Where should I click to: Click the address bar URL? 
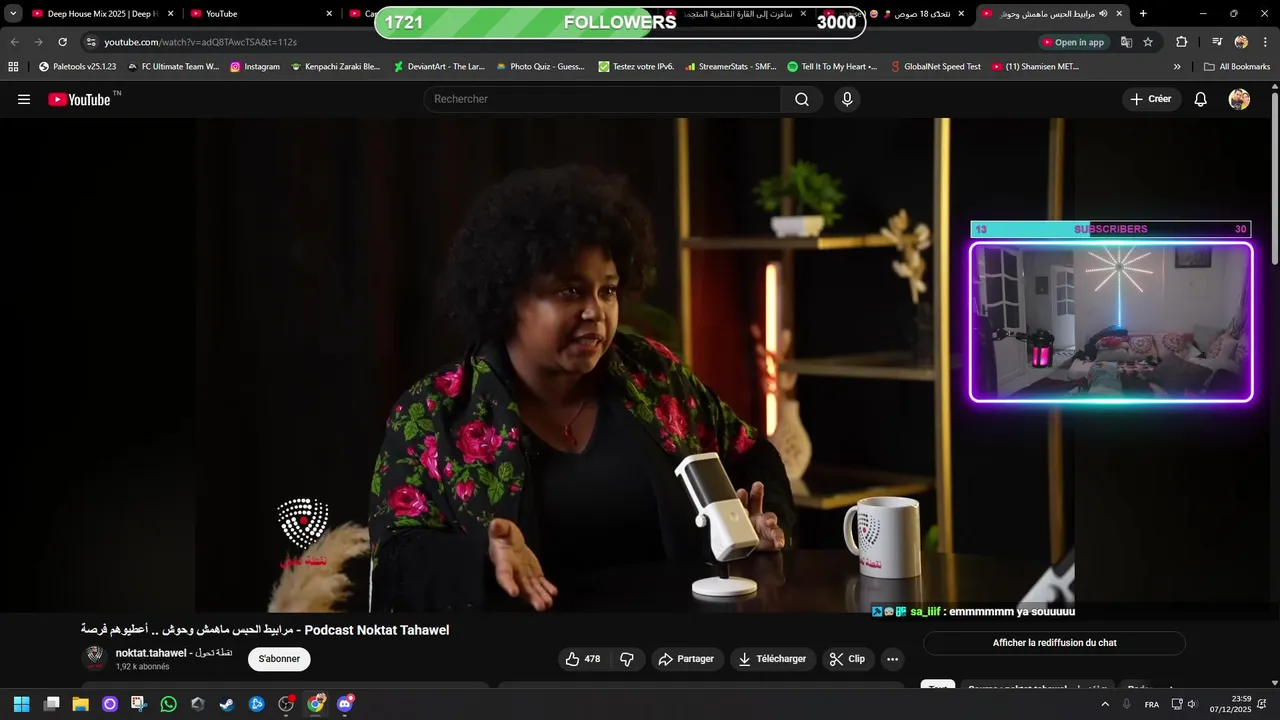(x=200, y=42)
